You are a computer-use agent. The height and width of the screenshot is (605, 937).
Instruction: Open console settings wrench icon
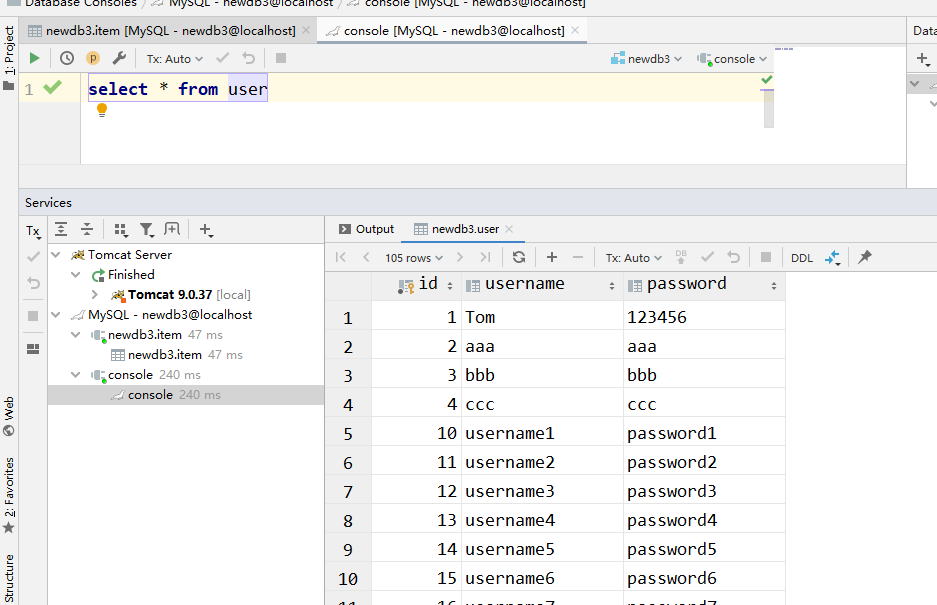(x=119, y=58)
